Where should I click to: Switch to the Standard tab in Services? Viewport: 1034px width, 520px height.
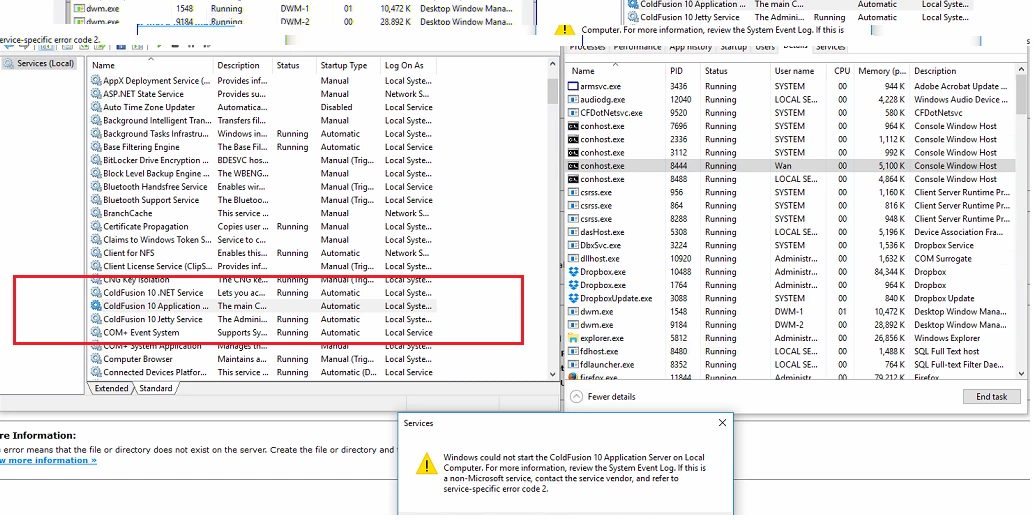pos(156,388)
